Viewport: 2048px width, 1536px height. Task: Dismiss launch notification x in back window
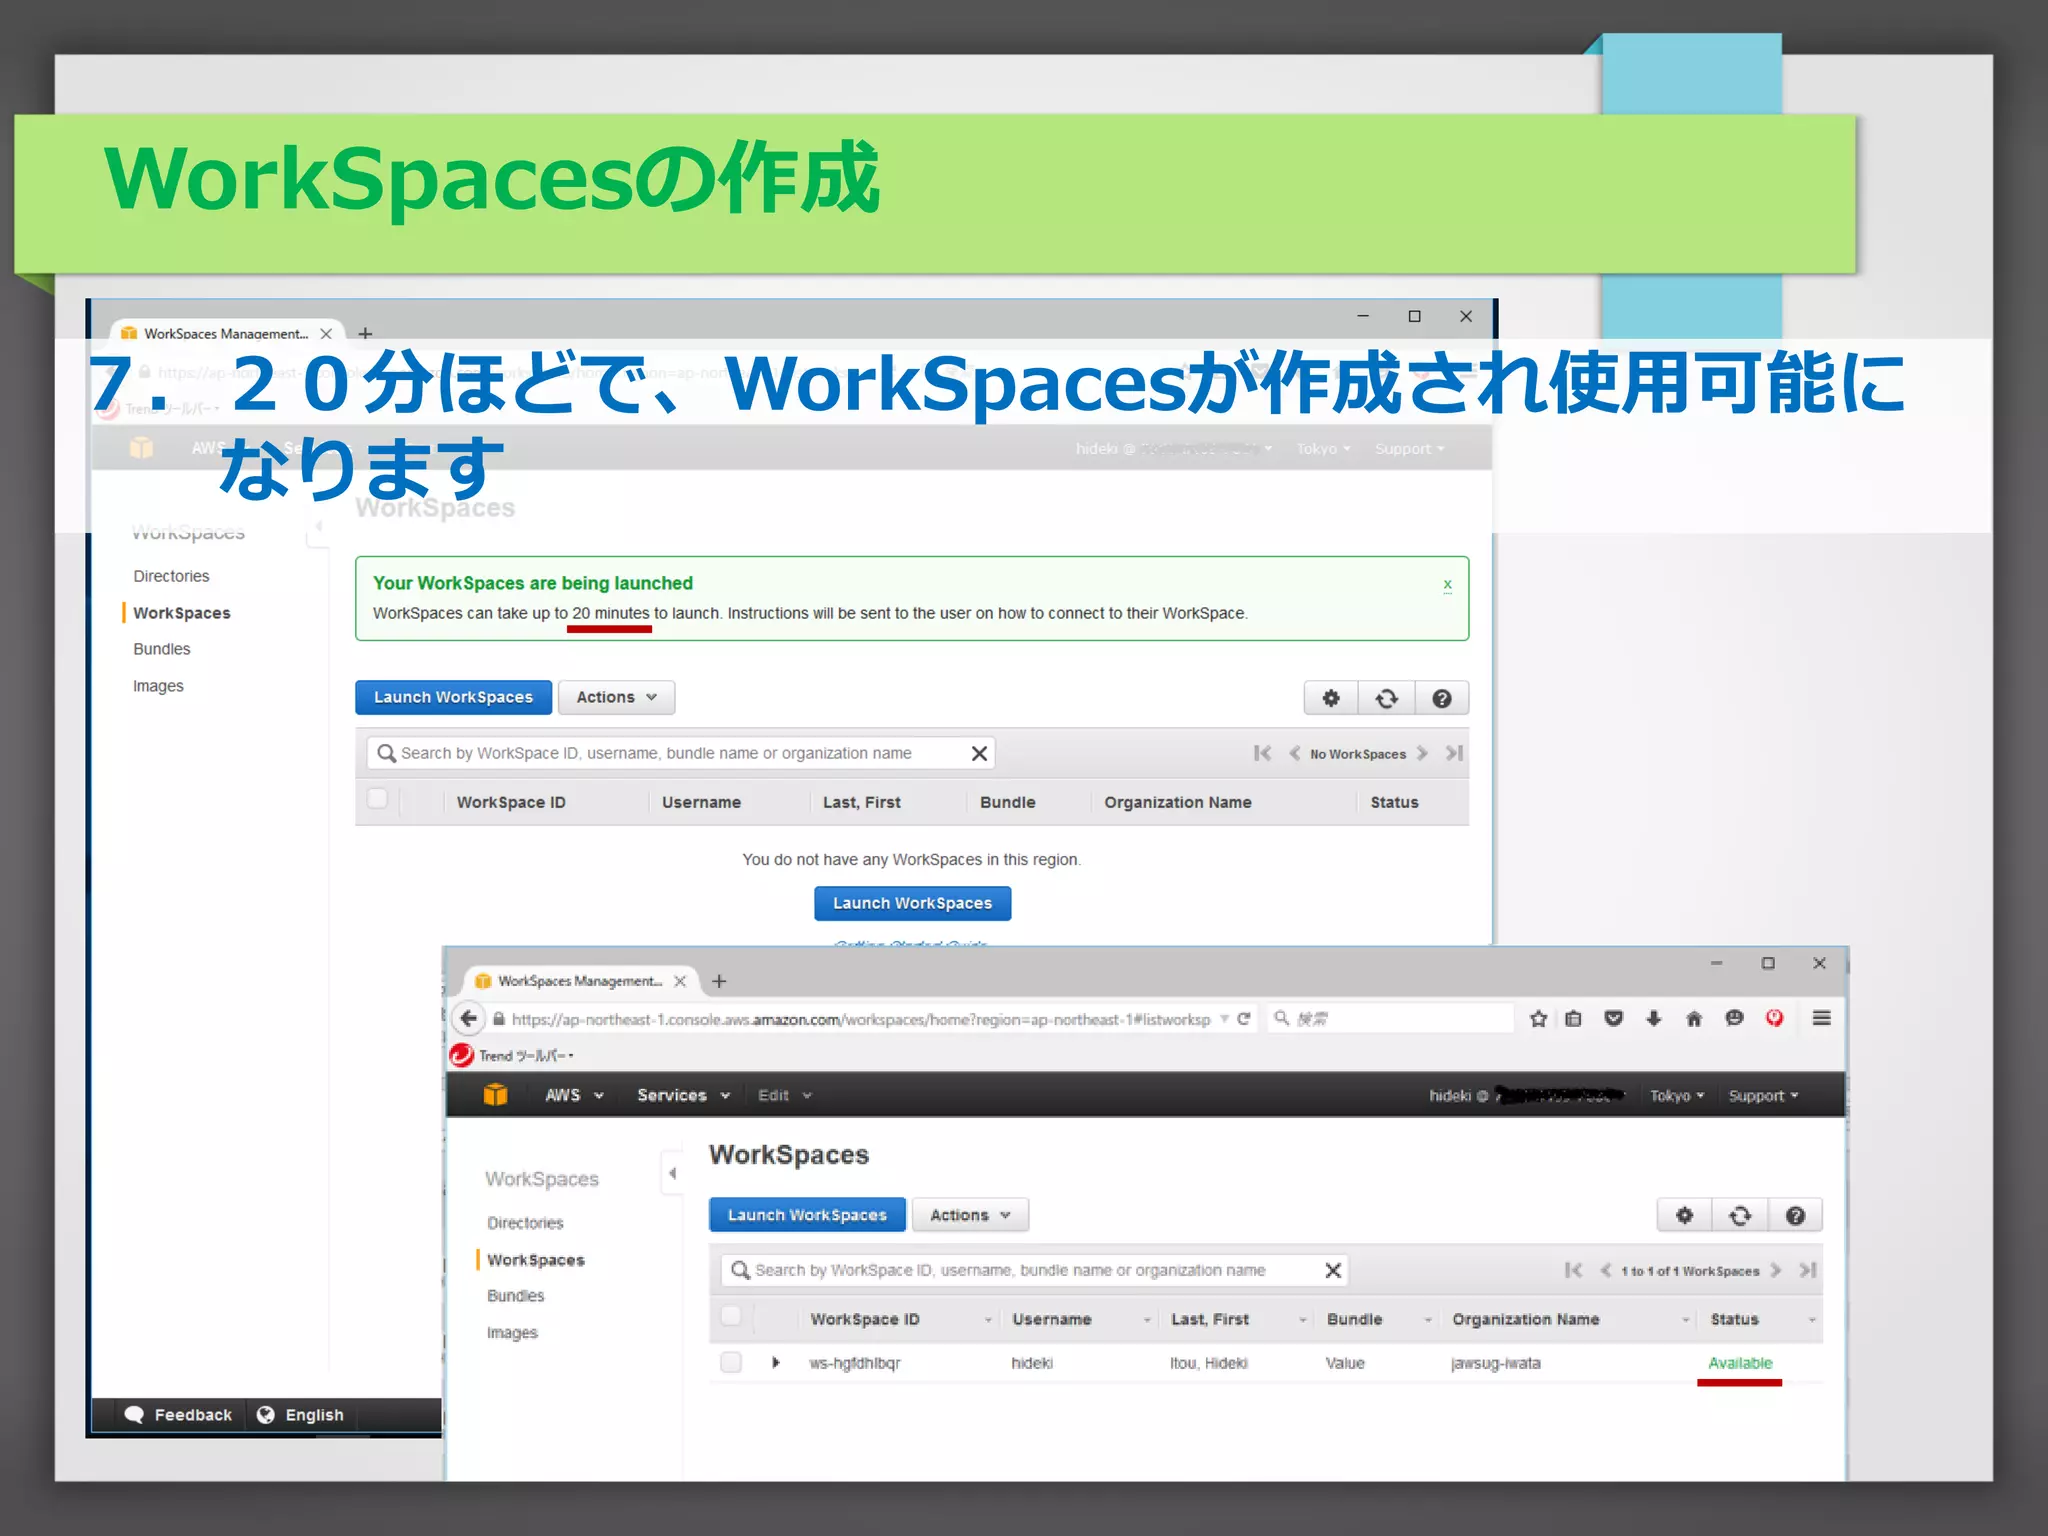[1447, 584]
